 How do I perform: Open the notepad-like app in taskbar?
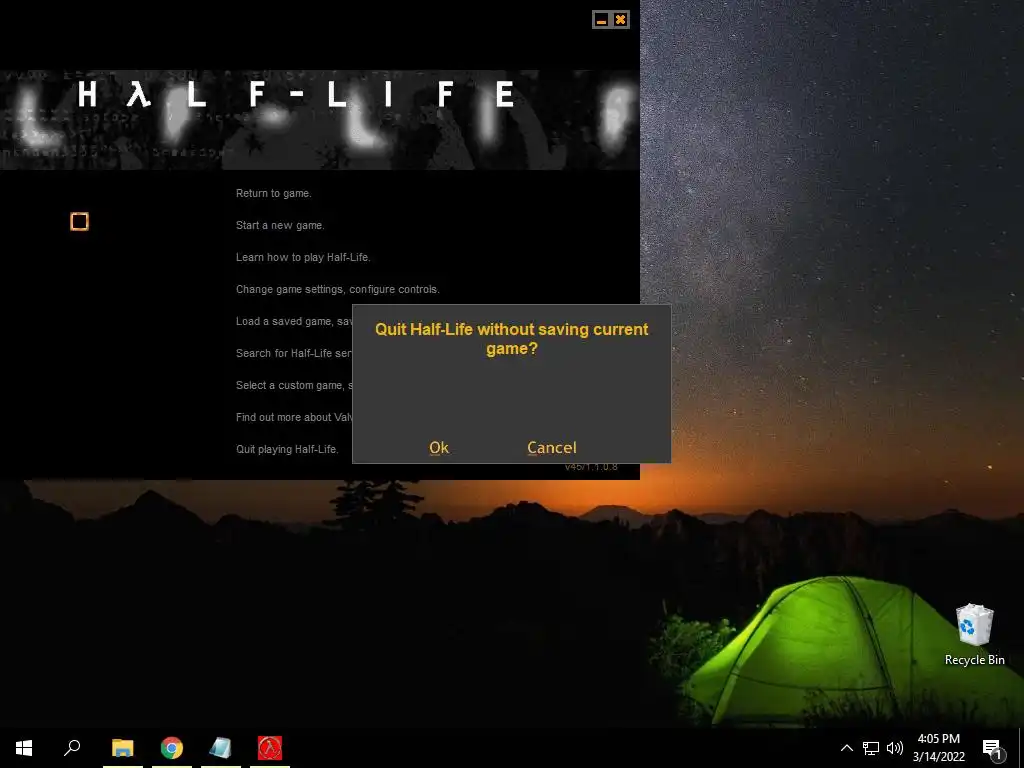tap(221, 748)
